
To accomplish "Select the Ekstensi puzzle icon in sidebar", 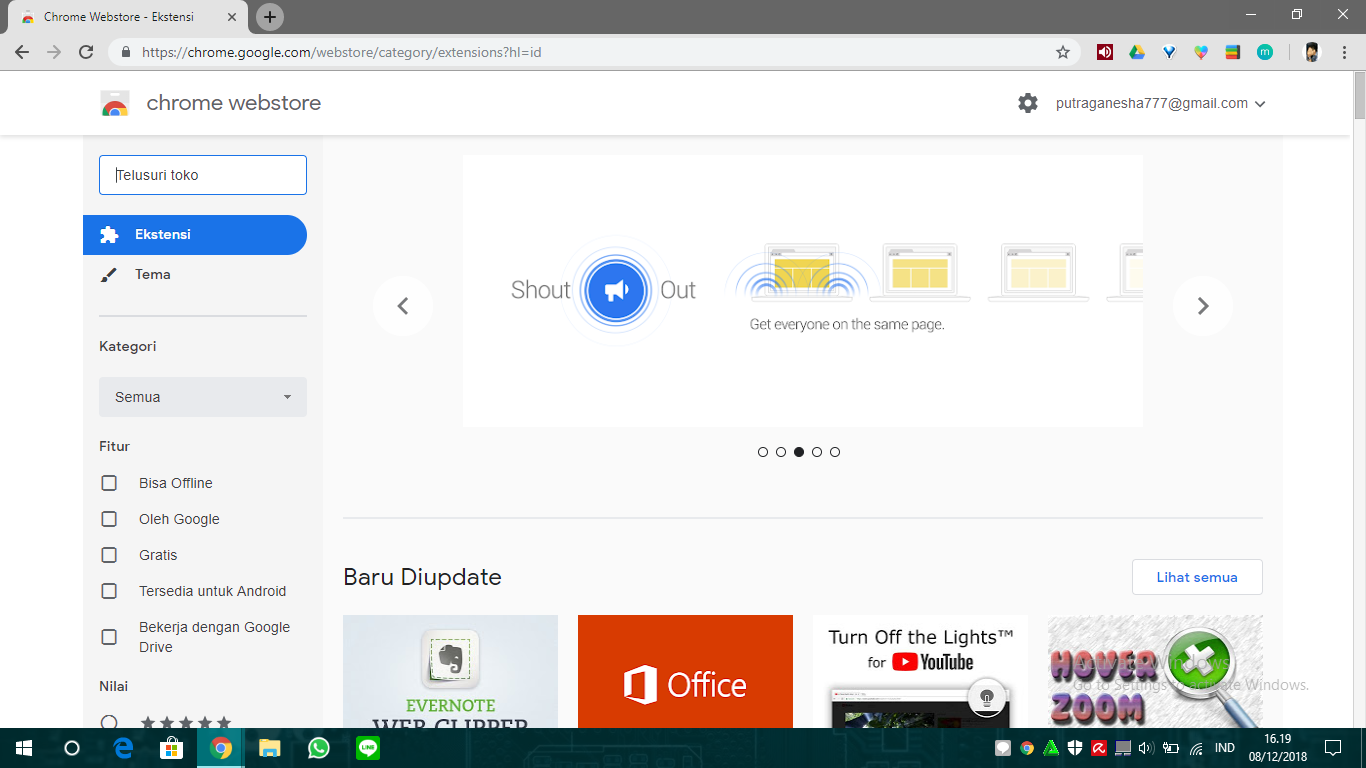I will (x=110, y=234).
